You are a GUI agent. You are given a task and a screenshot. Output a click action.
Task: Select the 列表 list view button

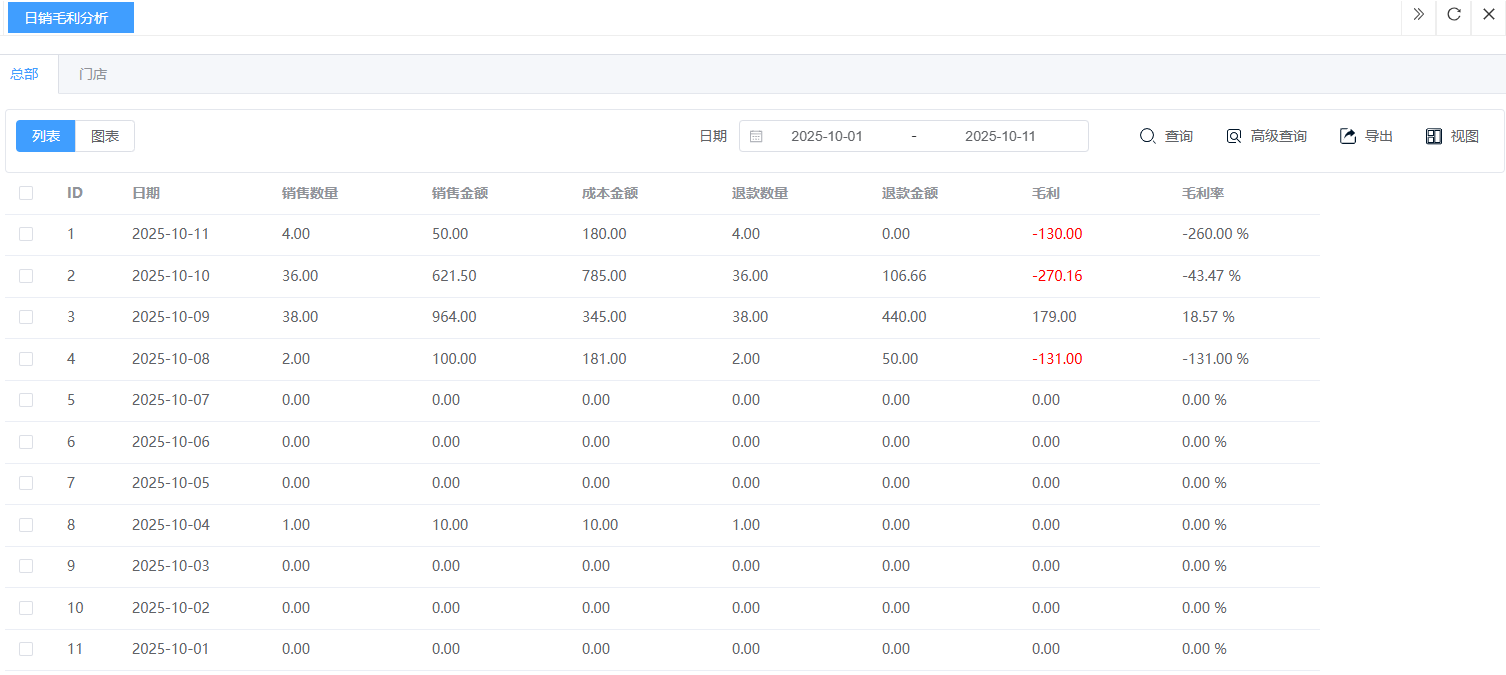coord(46,136)
